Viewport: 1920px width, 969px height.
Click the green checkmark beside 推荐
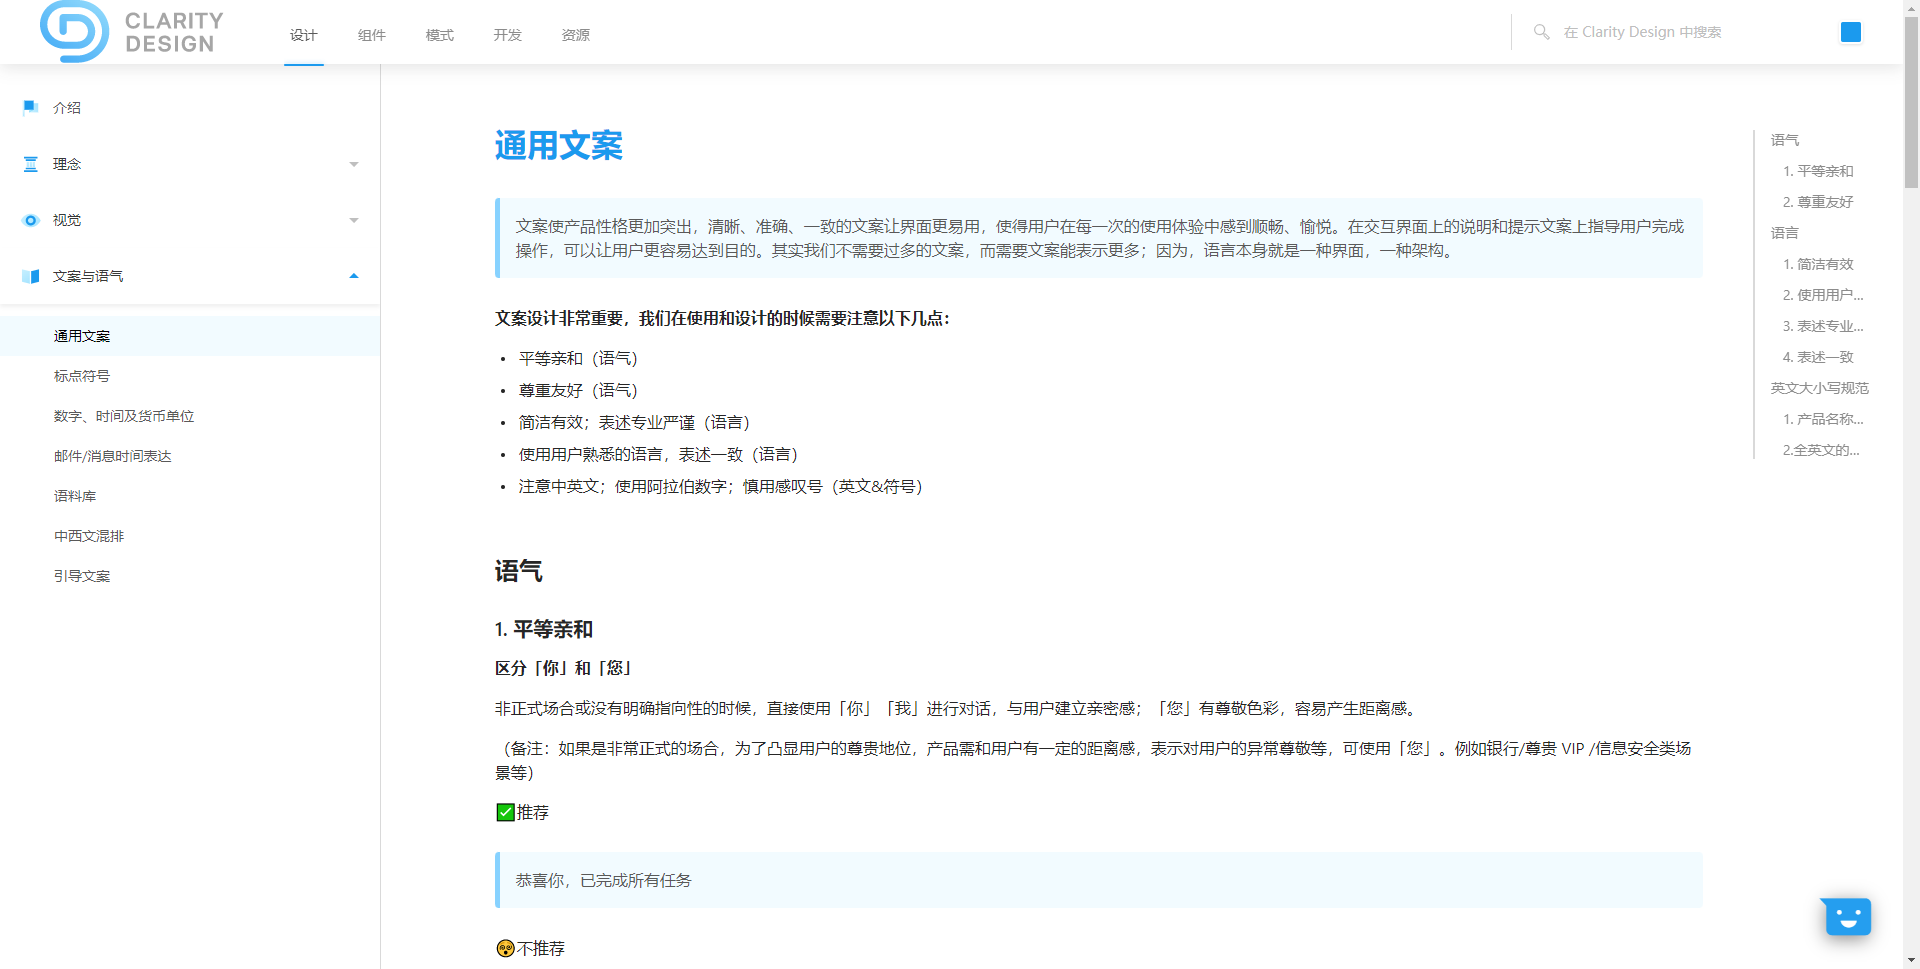coord(506,812)
